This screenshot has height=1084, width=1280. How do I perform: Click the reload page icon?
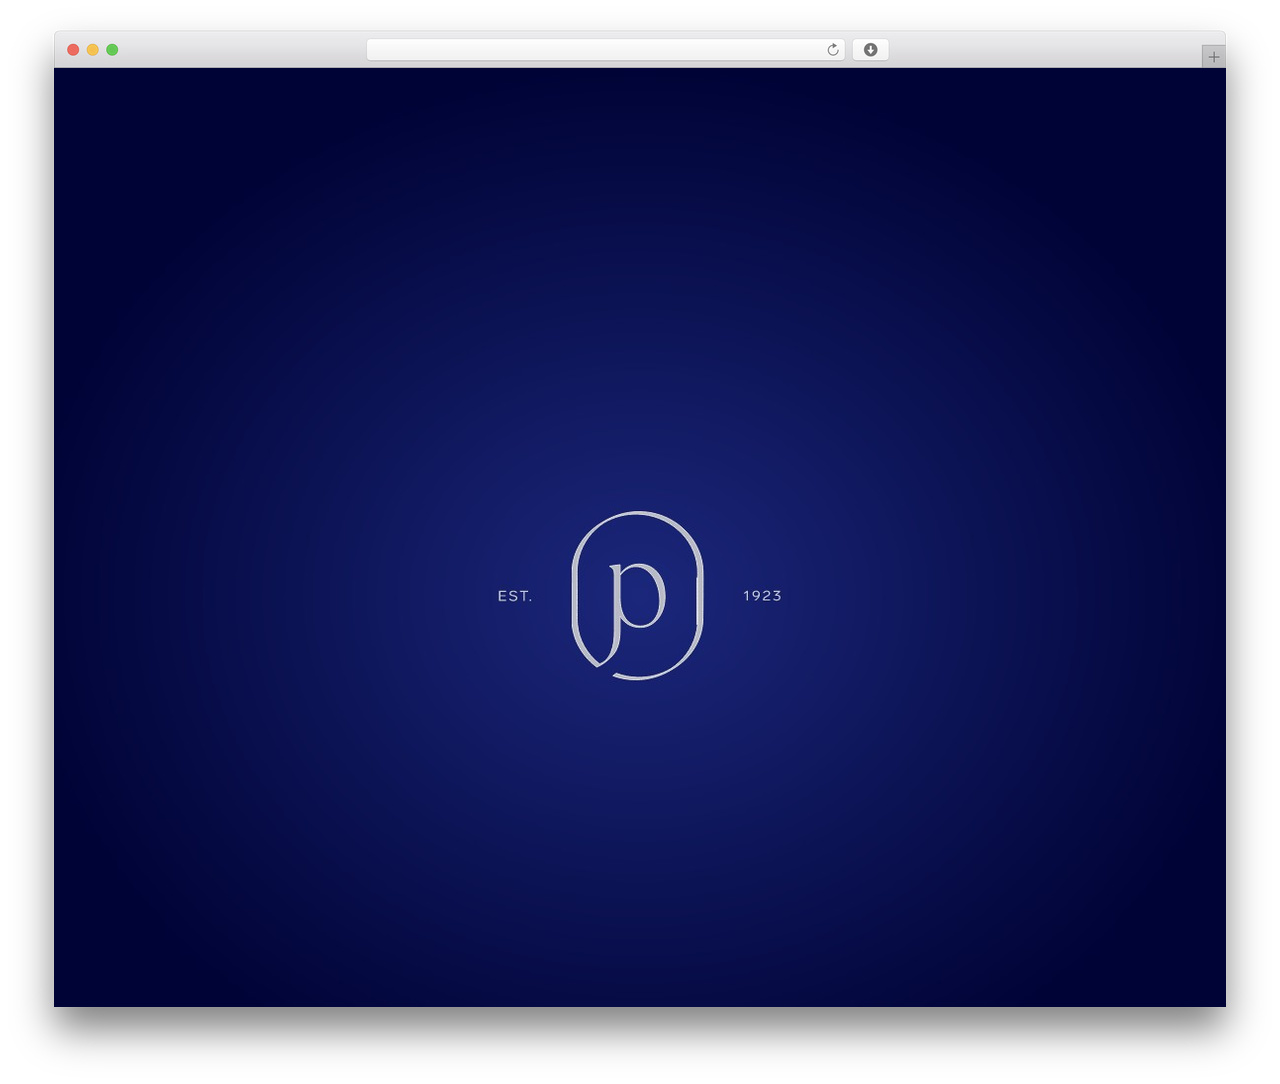pyautogui.click(x=833, y=50)
